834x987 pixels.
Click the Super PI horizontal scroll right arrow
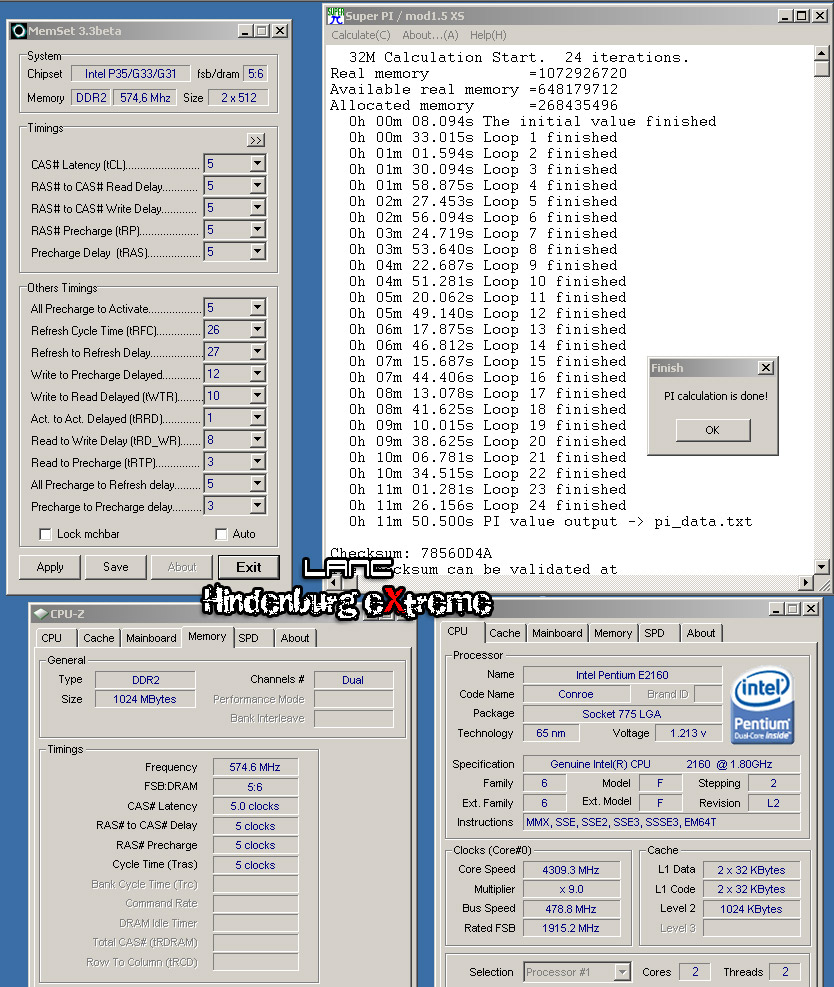(x=806, y=583)
